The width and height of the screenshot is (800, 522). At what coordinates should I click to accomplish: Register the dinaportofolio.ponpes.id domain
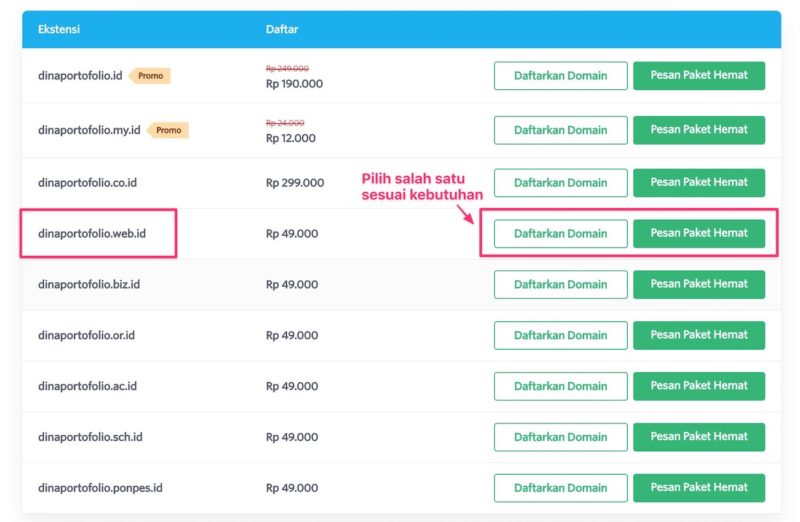point(560,488)
